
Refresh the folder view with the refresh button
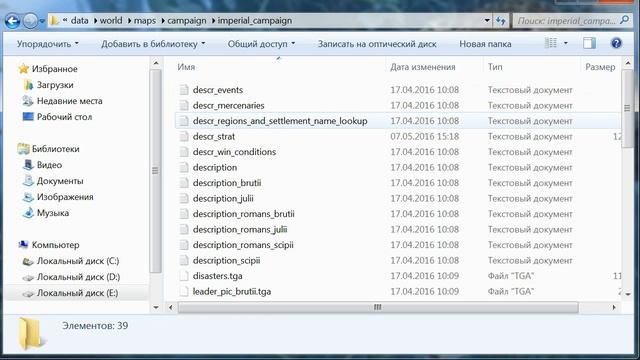click(501, 20)
